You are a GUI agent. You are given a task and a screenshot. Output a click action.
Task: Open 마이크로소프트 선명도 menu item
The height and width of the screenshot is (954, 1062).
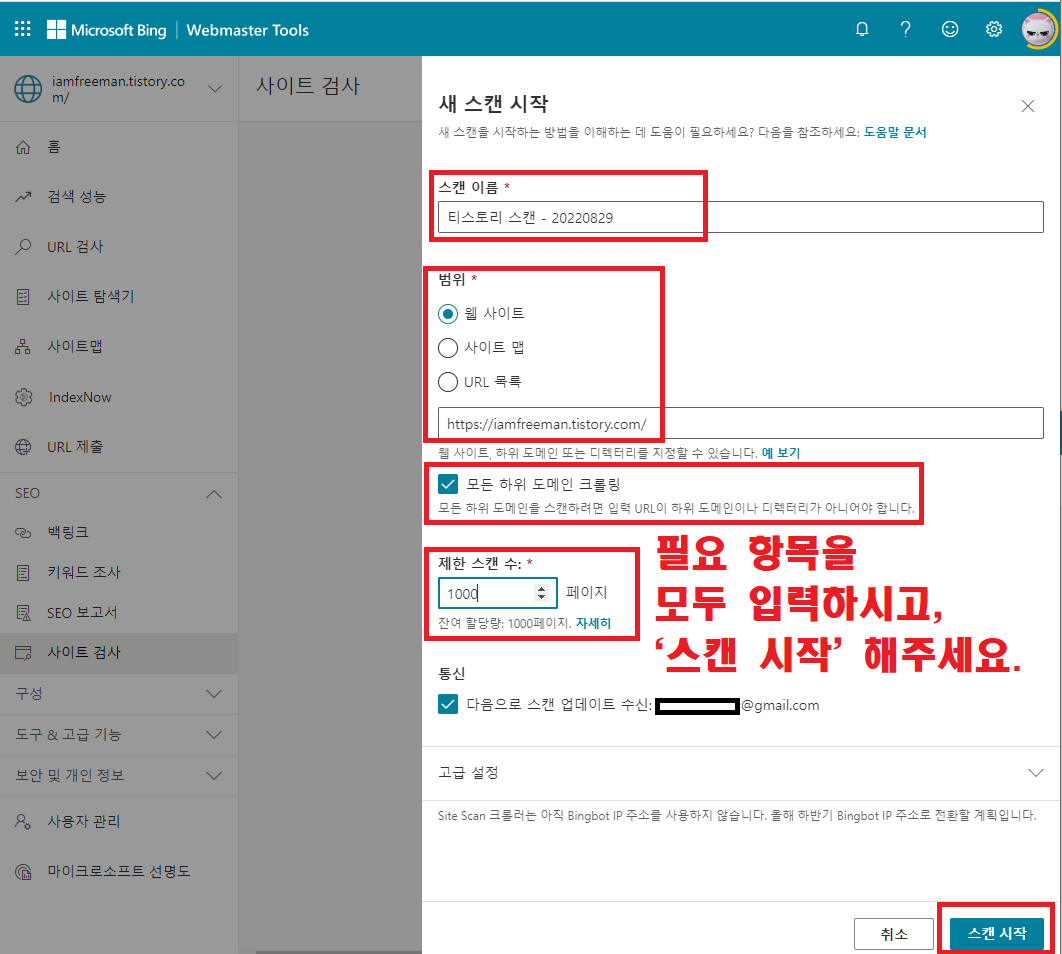[119, 872]
